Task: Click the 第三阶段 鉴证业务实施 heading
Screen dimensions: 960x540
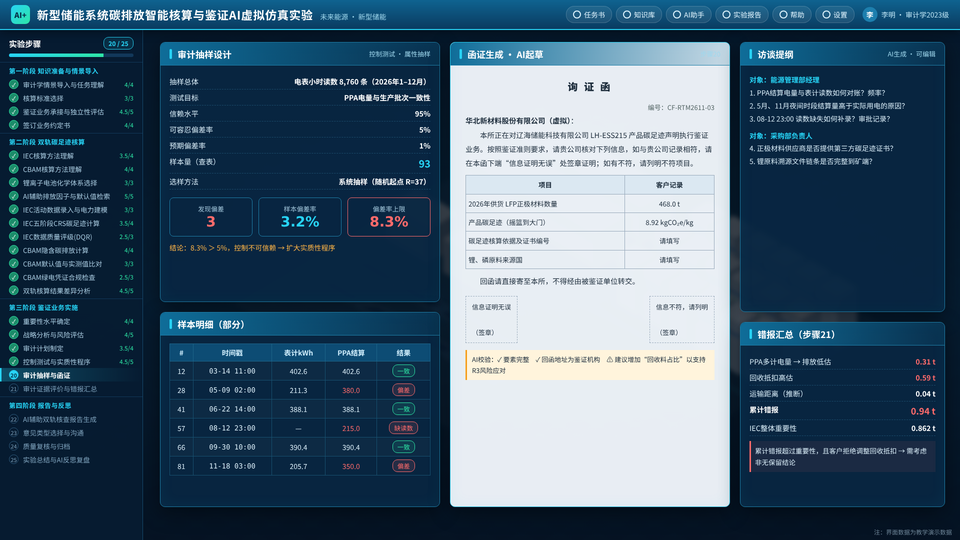Action: pos(43,307)
